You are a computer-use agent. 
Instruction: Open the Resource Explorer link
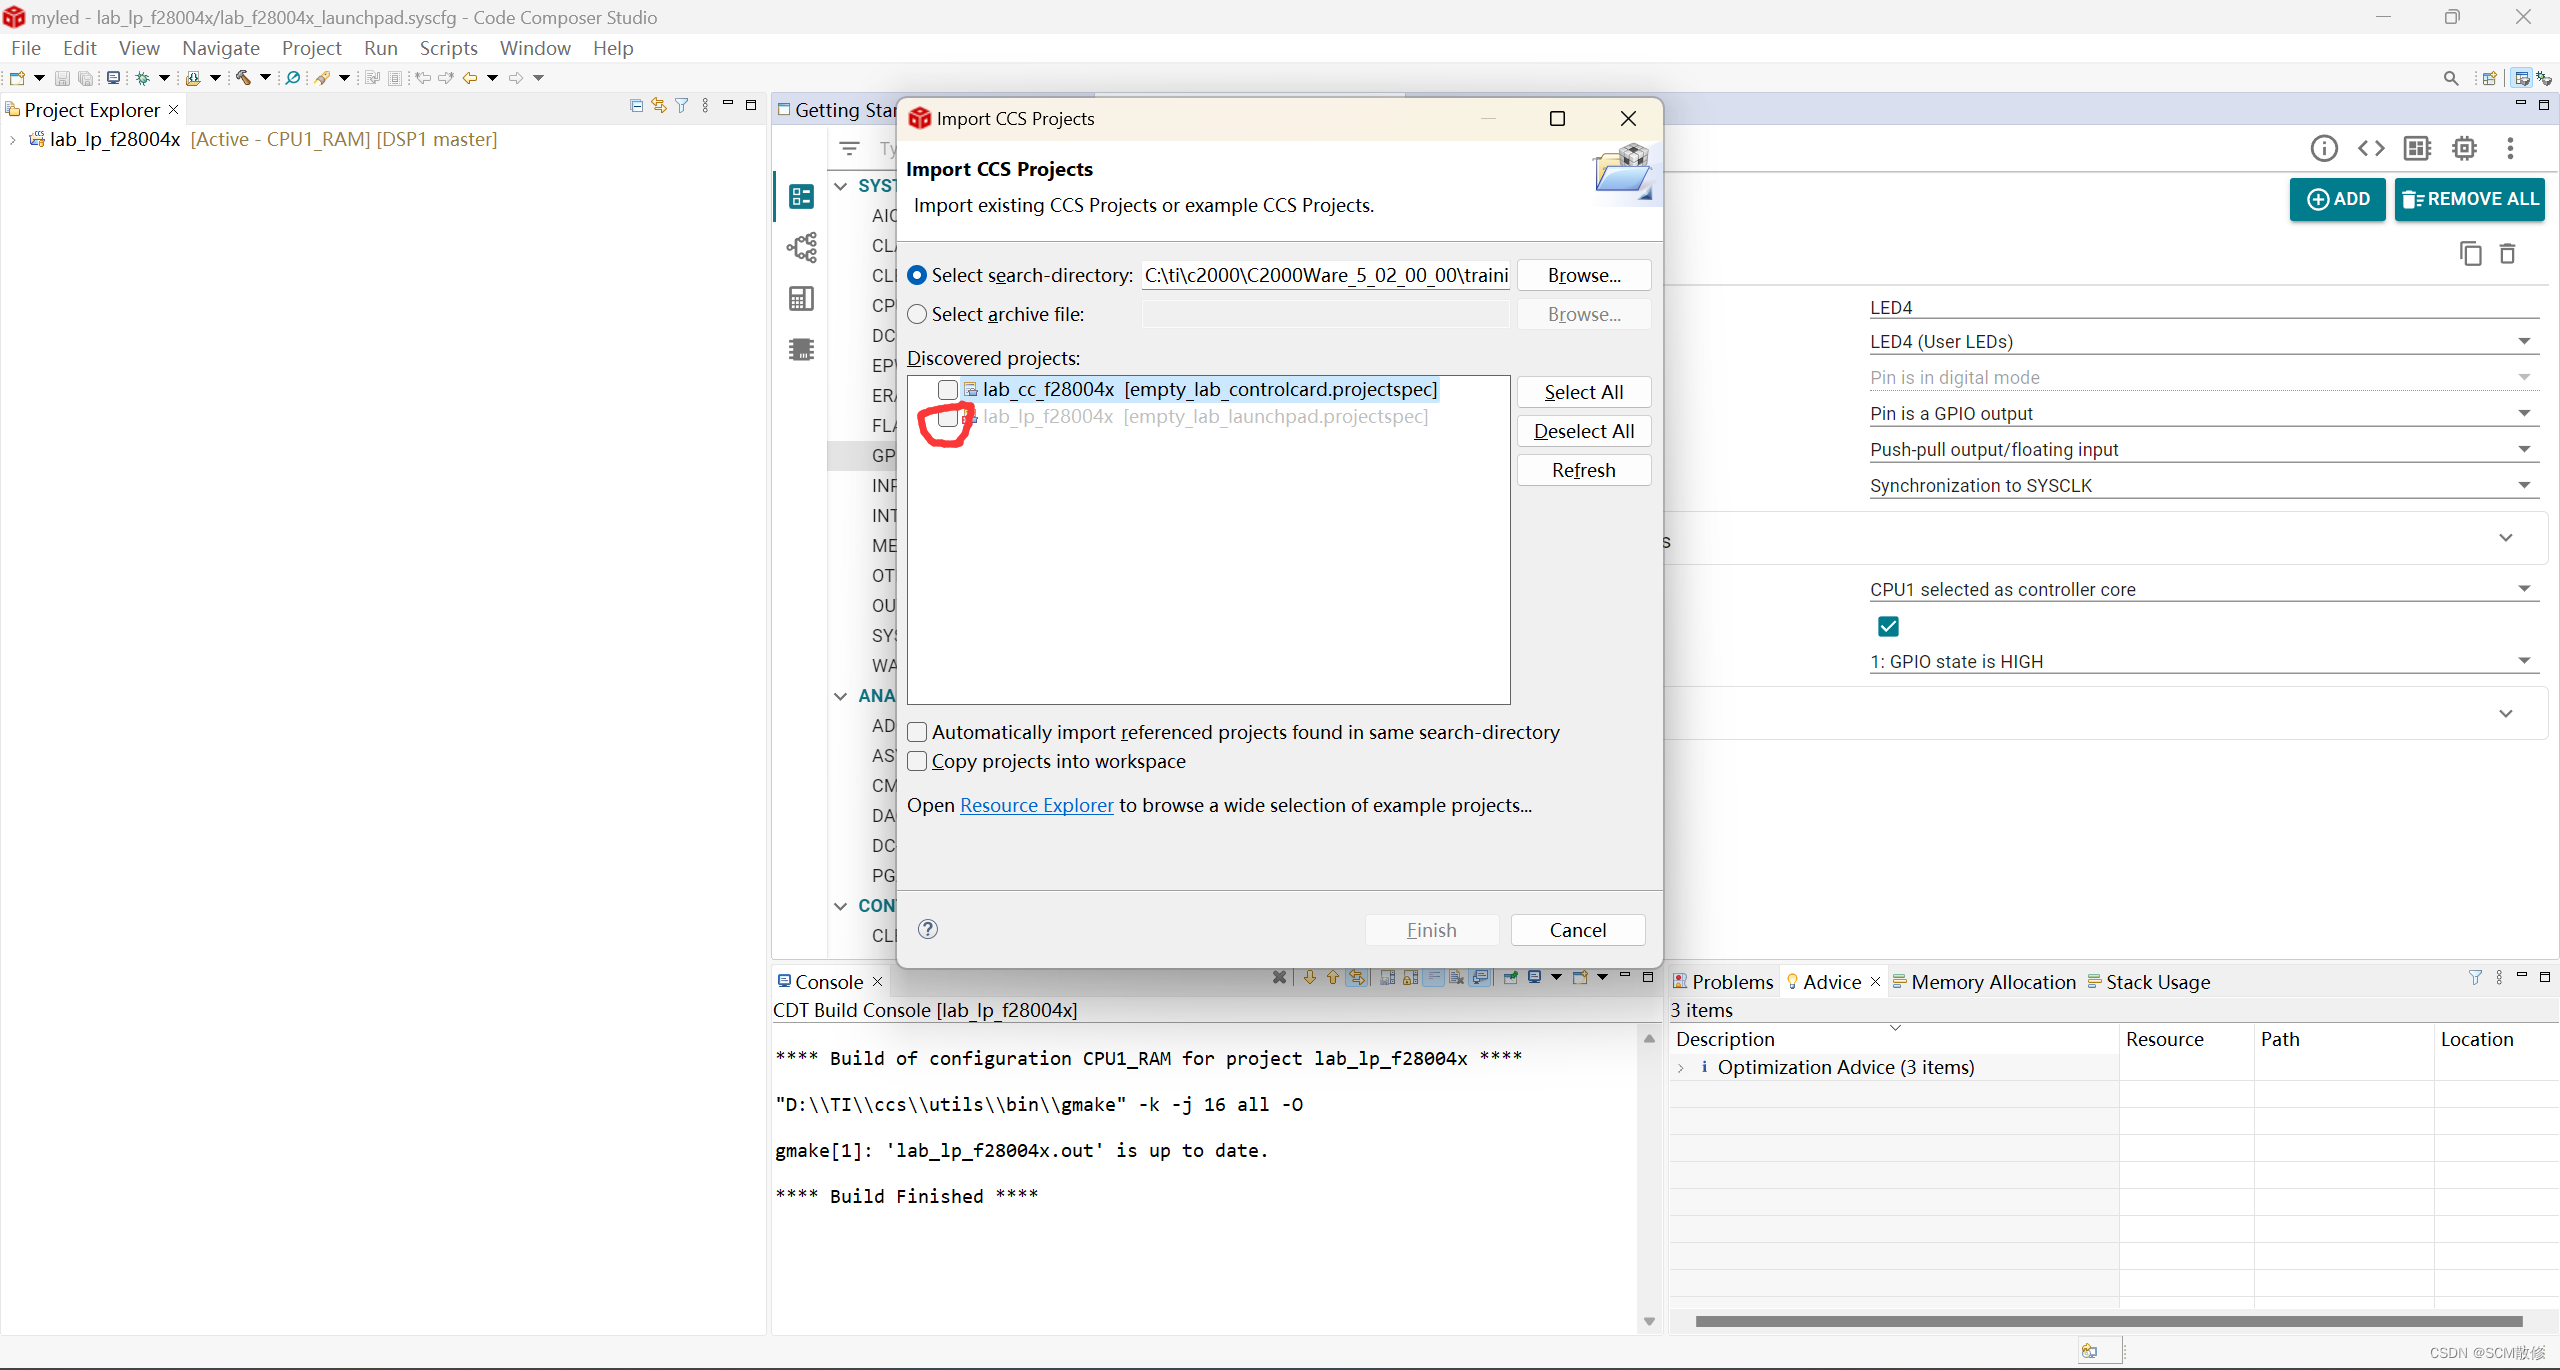(x=1036, y=805)
